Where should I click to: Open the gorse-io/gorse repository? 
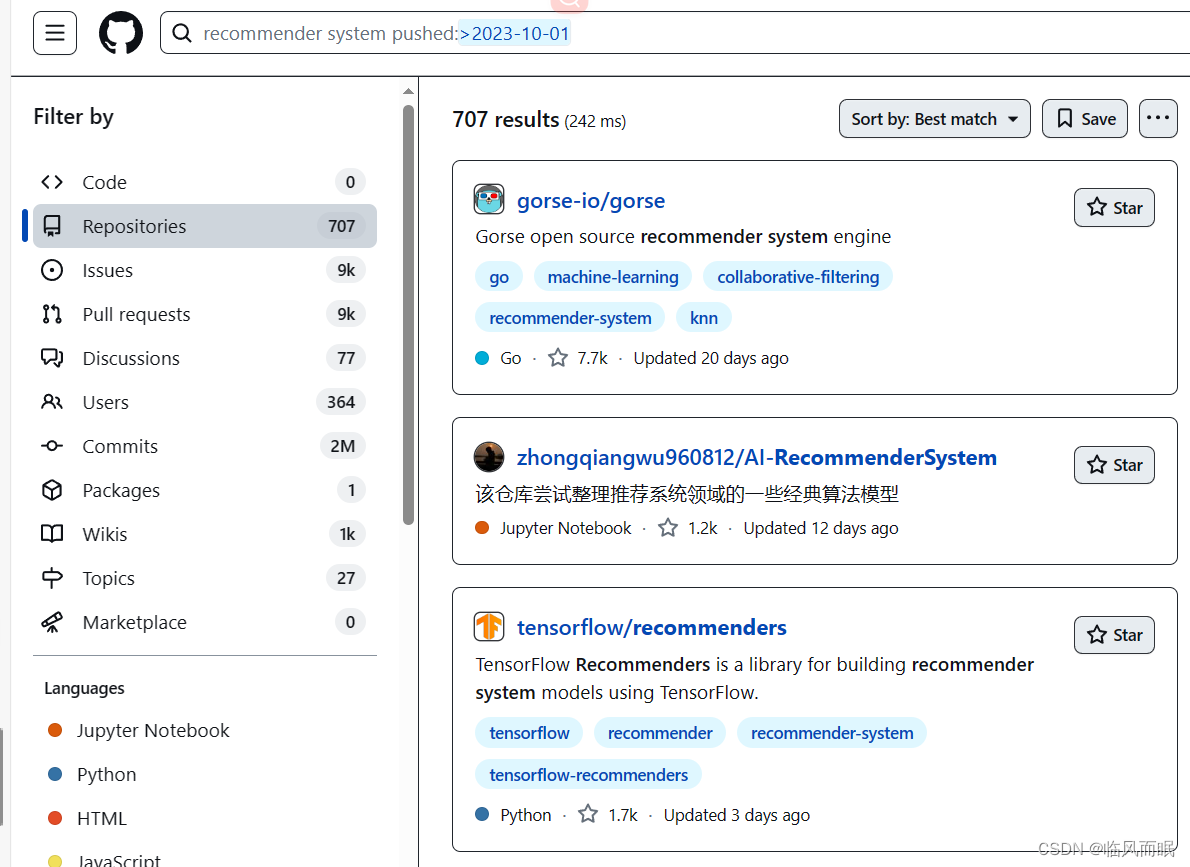coord(590,200)
